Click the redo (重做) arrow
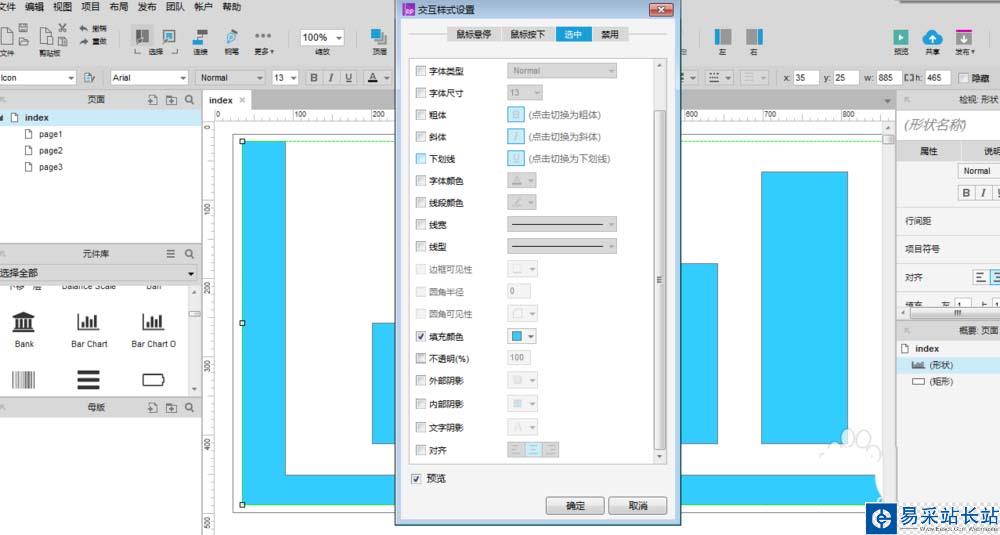The height and width of the screenshot is (535, 1000). [84, 41]
